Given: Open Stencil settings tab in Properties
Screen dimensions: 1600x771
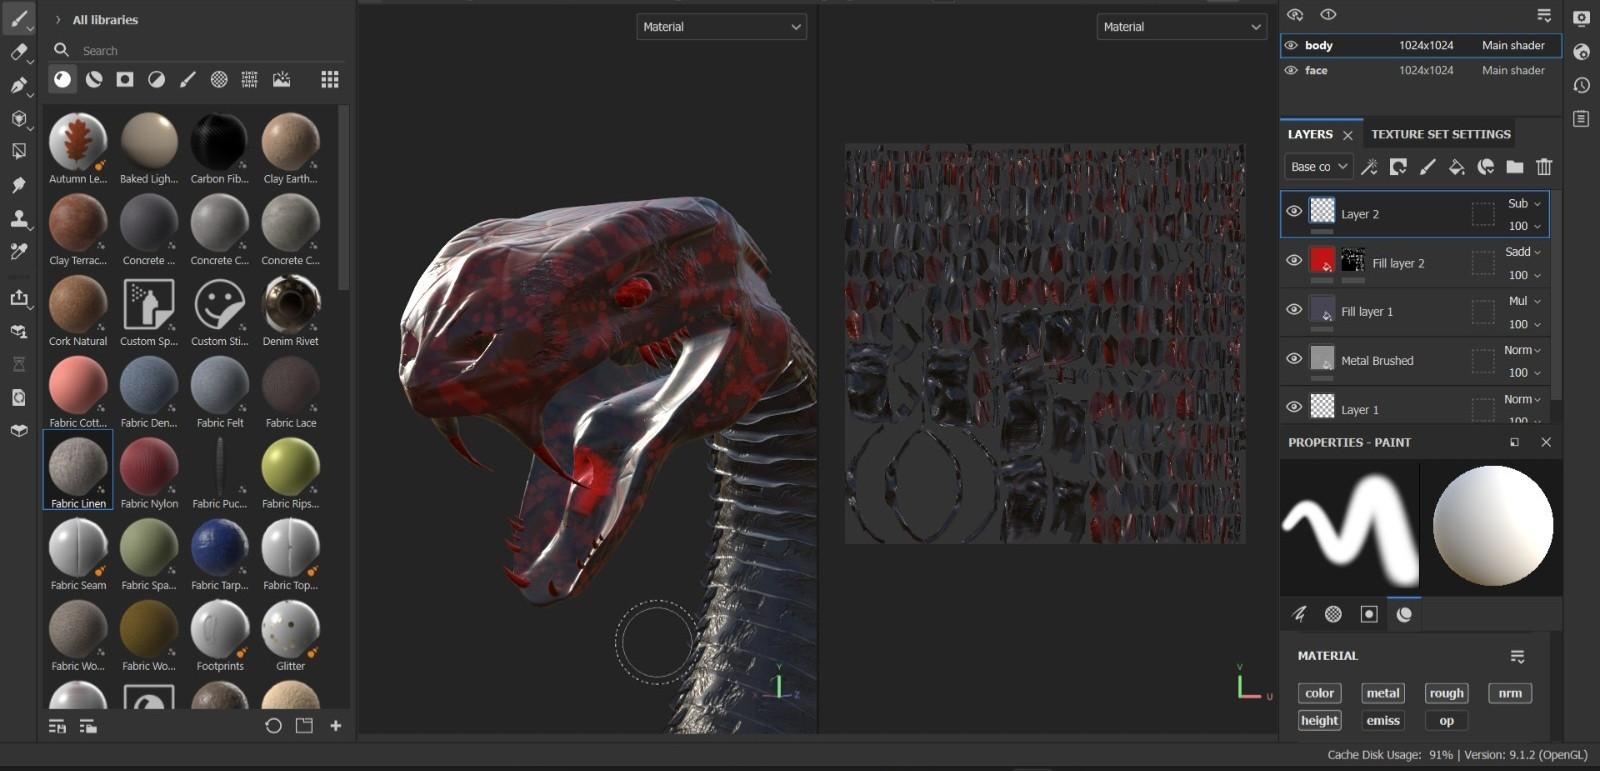Looking at the screenshot, I should tap(1369, 614).
